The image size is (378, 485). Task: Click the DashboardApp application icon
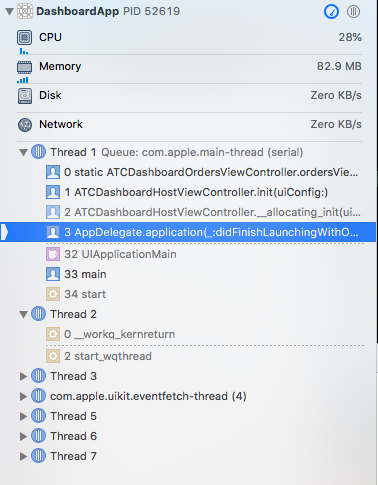25,11
